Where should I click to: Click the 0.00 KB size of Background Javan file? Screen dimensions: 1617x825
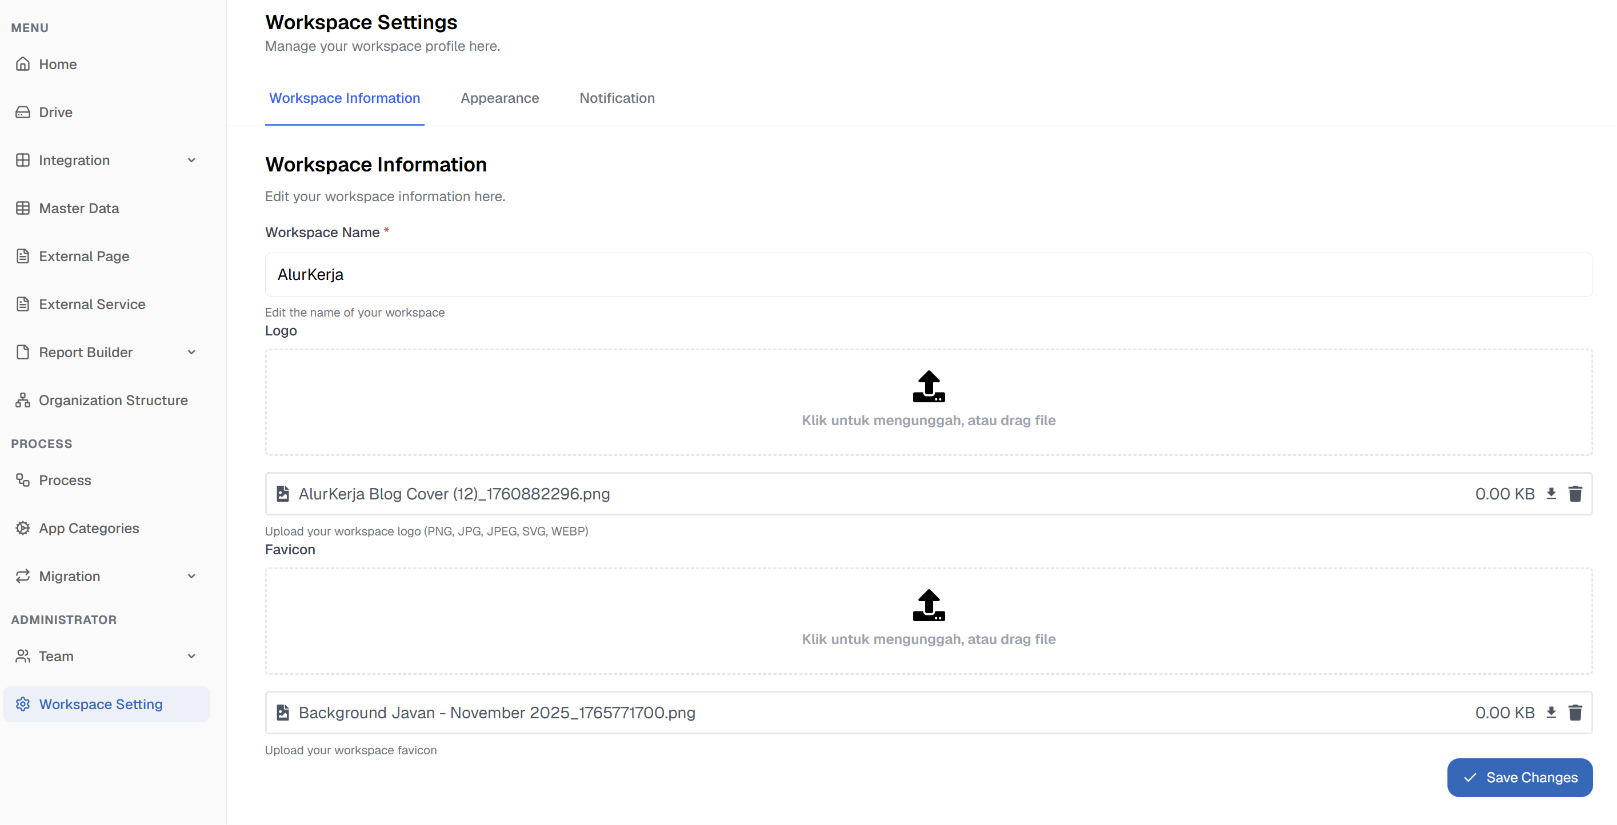point(1505,713)
